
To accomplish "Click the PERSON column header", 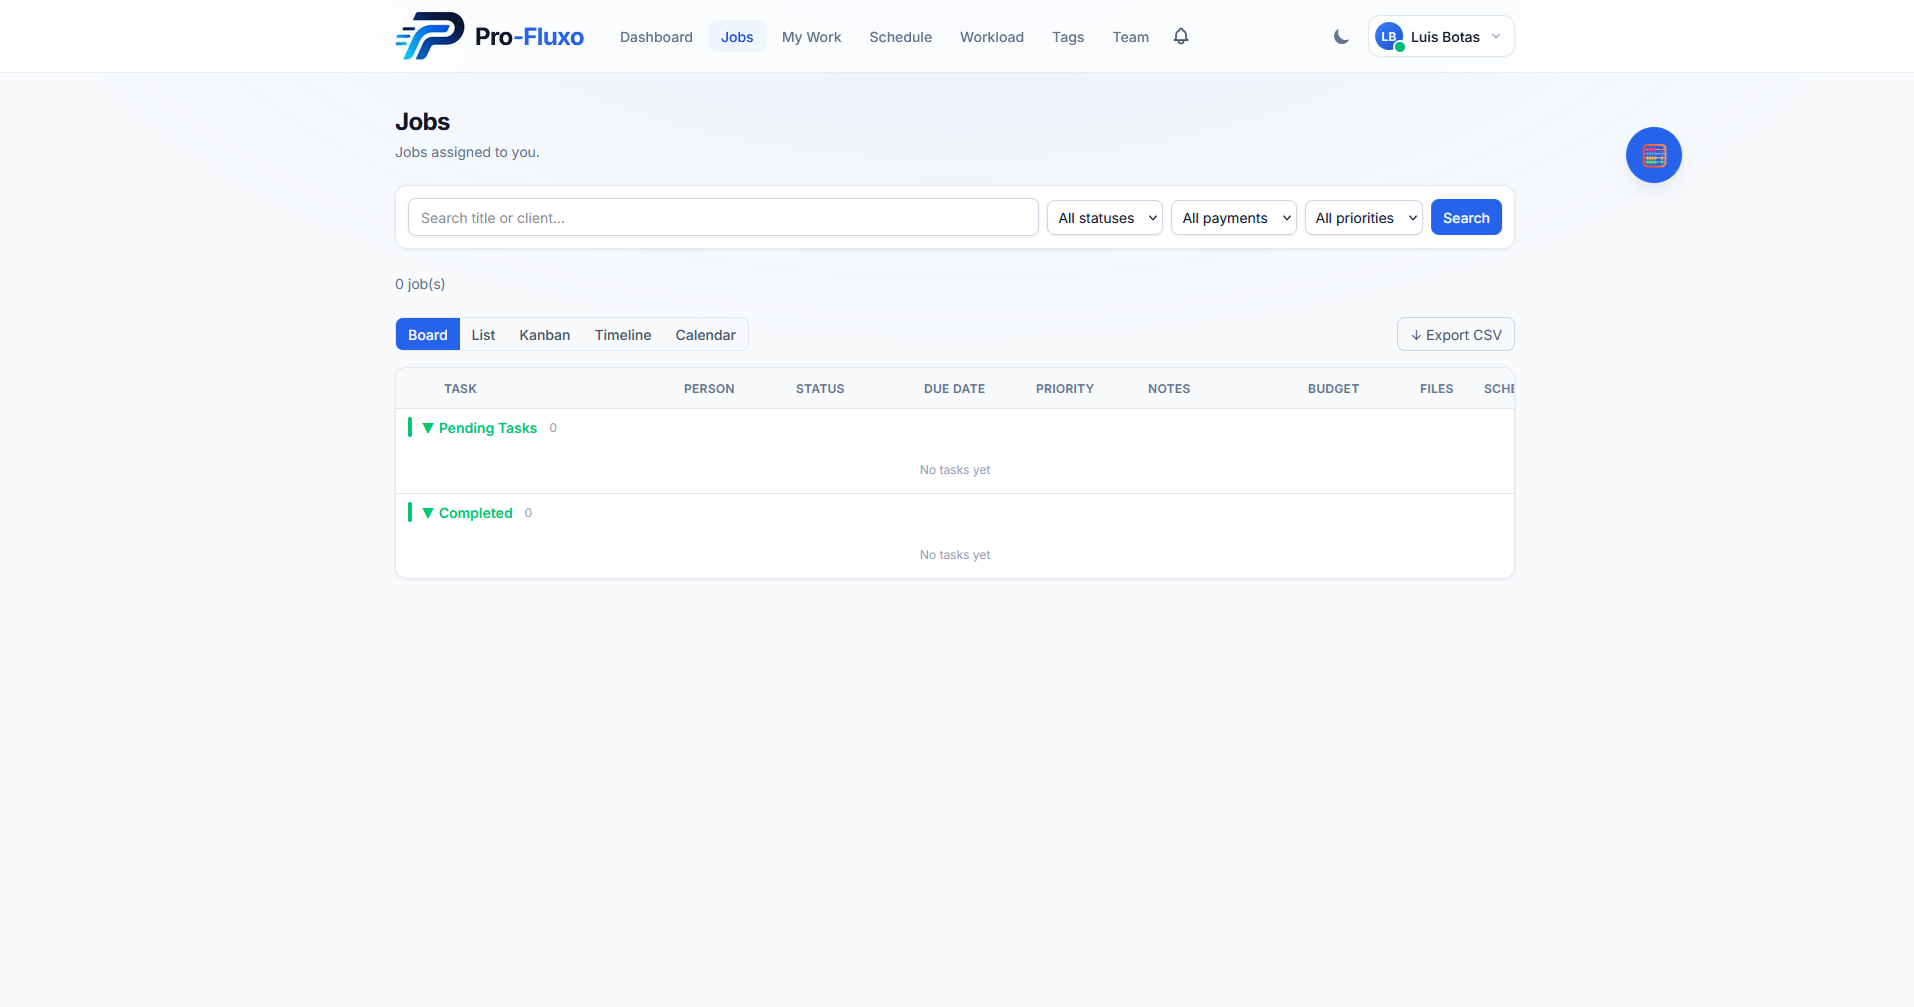I will pos(709,389).
